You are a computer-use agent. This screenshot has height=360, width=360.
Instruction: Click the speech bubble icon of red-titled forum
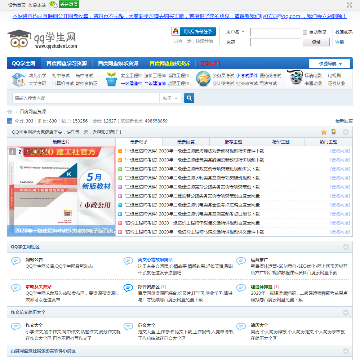click(16, 288)
